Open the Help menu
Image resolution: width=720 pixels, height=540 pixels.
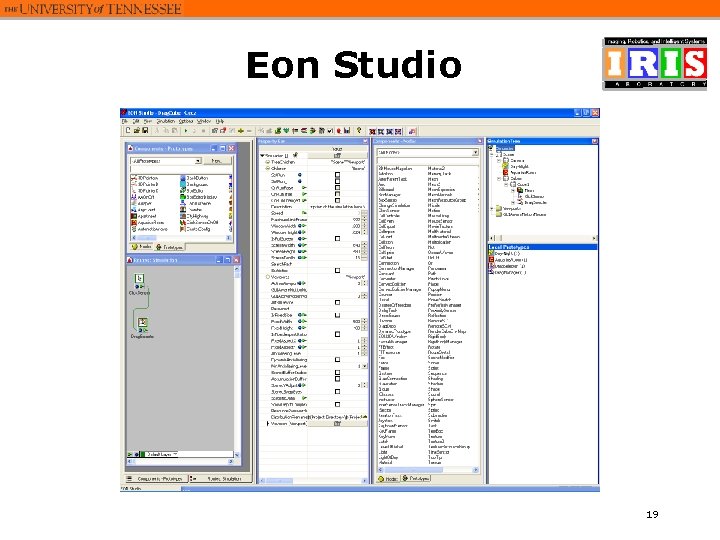220,121
